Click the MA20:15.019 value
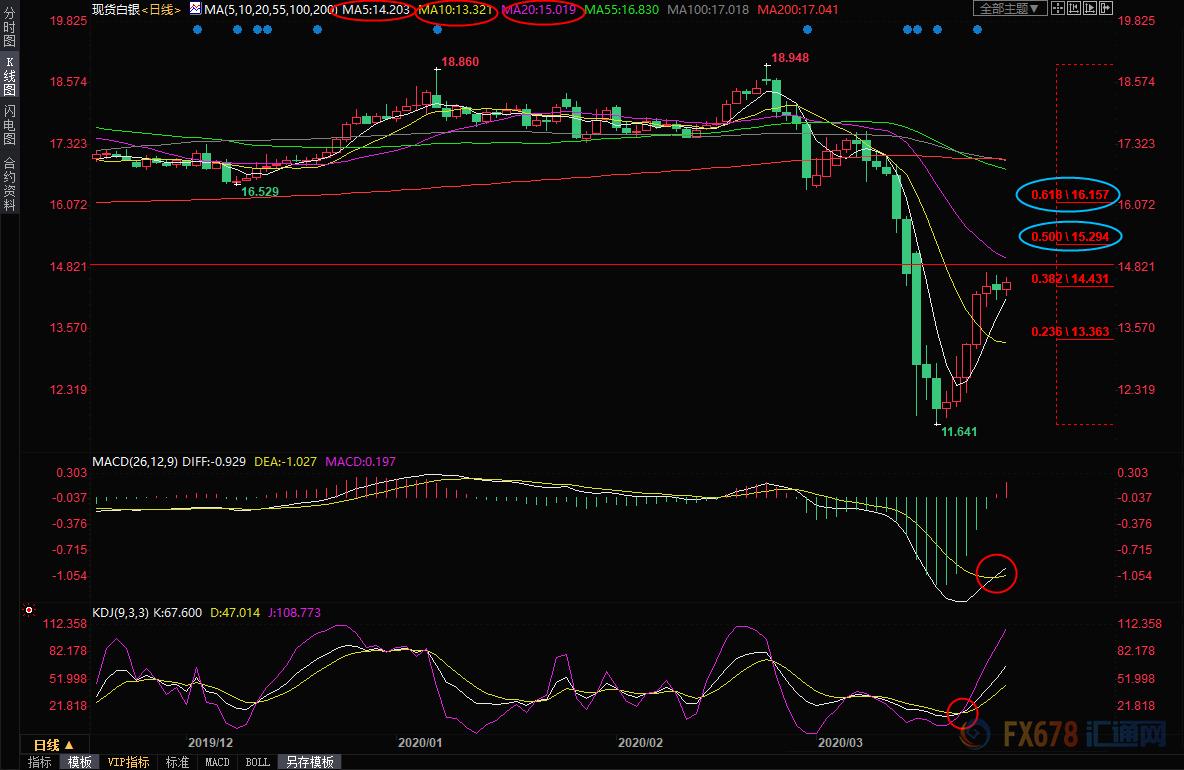 pyautogui.click(x=539, y=10)
